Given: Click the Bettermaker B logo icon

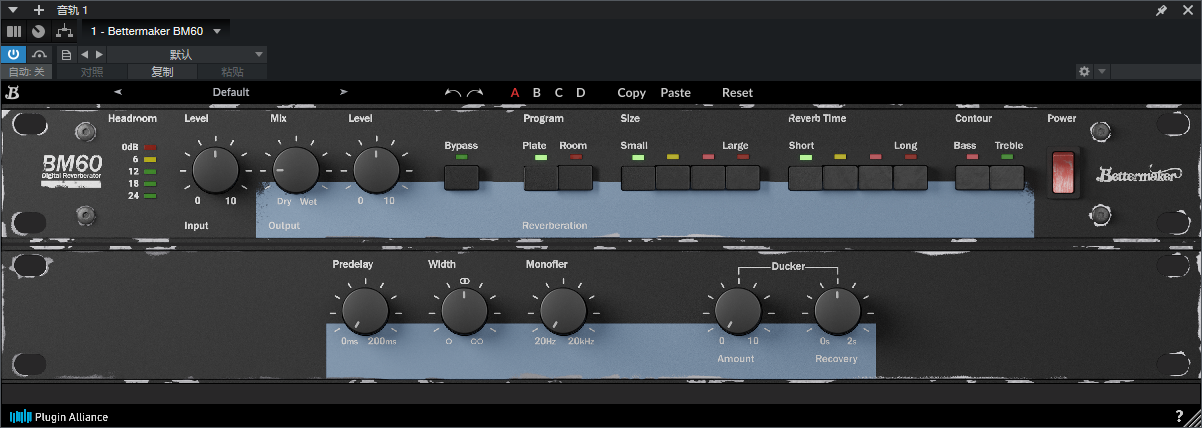Looking at the screenshot, I should coord(14,93).
